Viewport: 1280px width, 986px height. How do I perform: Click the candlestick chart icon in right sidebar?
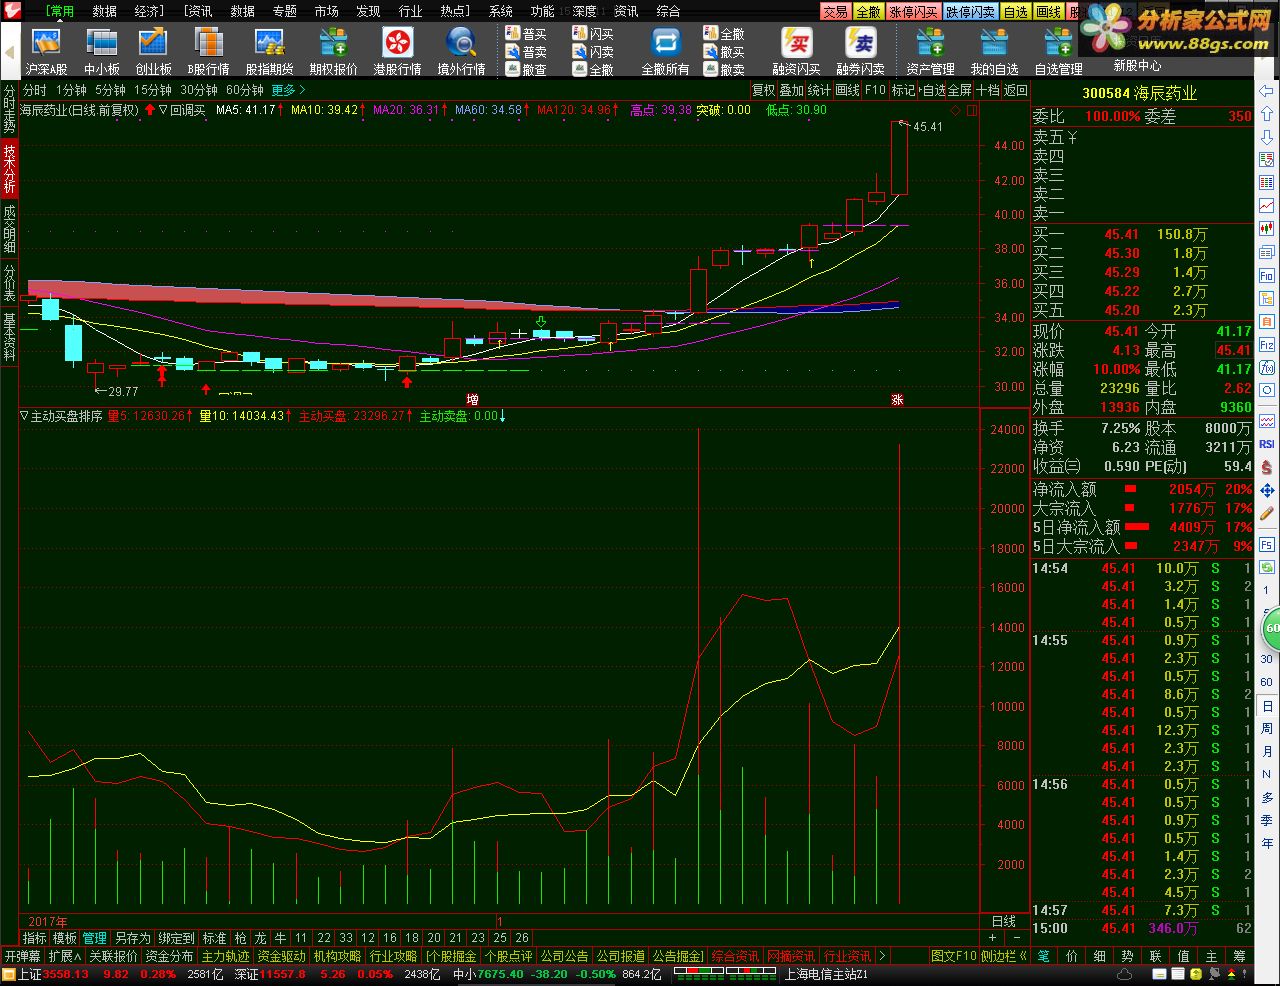point(1267,228)
